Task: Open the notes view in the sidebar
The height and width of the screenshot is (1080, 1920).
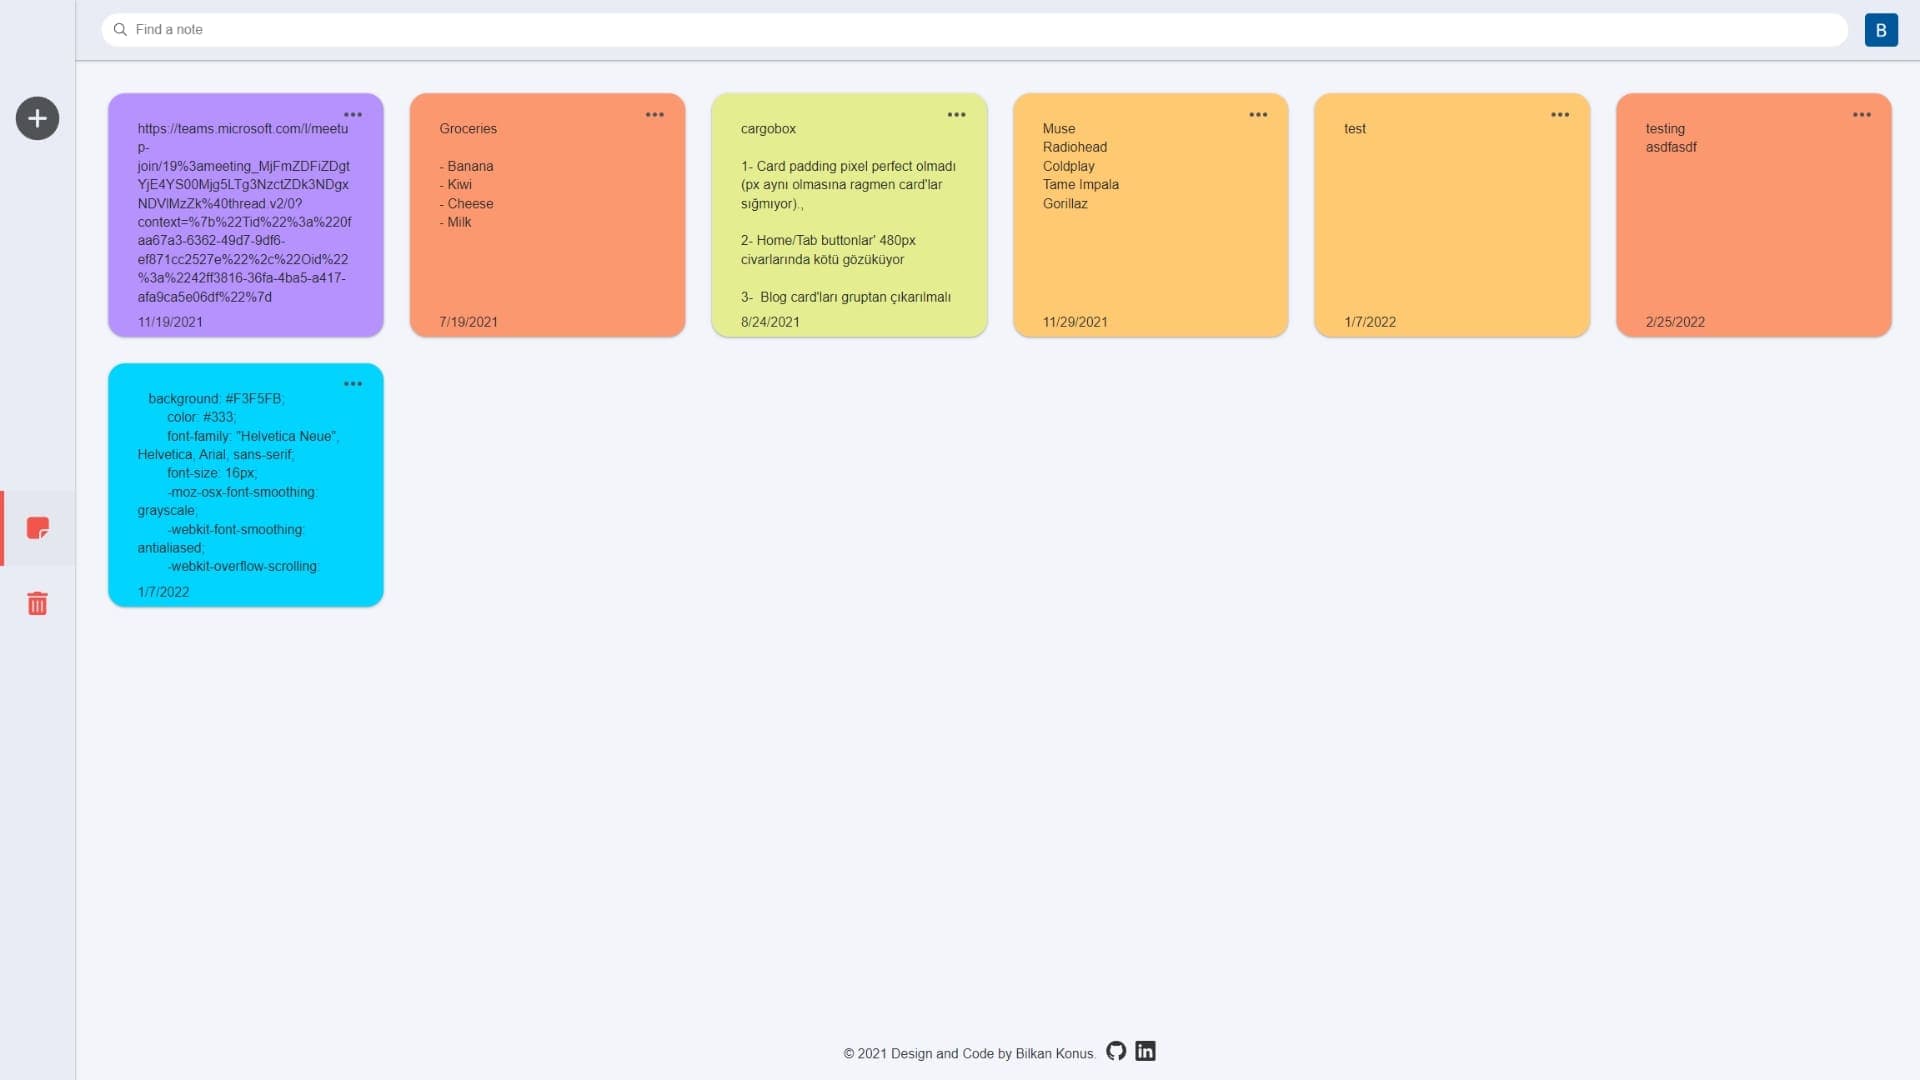Action: click(x=38, y=528)
